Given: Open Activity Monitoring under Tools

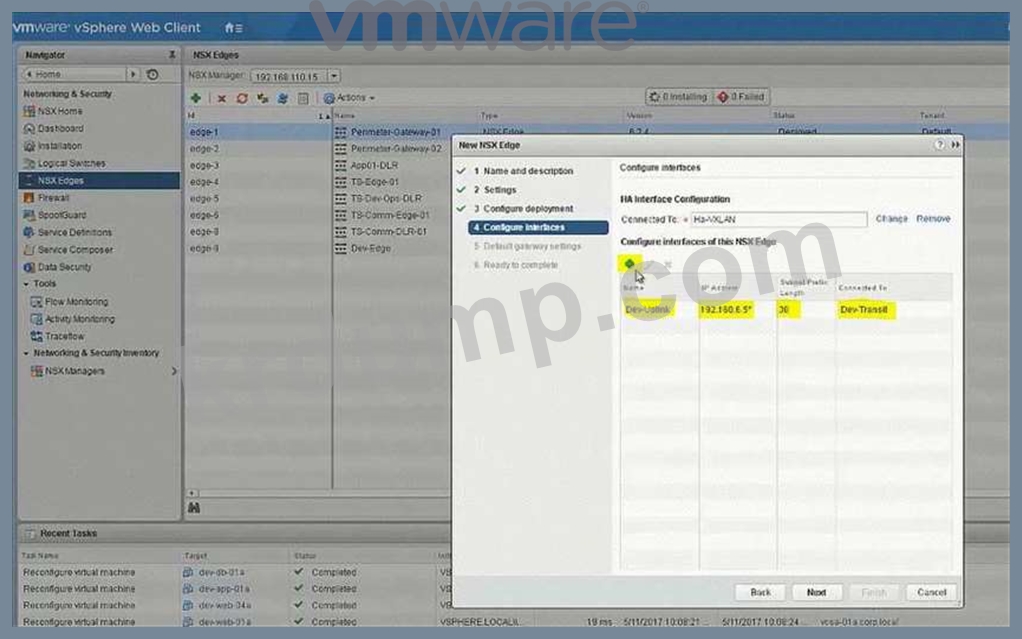Looking at the screenshot, I should tap(80, 319).
